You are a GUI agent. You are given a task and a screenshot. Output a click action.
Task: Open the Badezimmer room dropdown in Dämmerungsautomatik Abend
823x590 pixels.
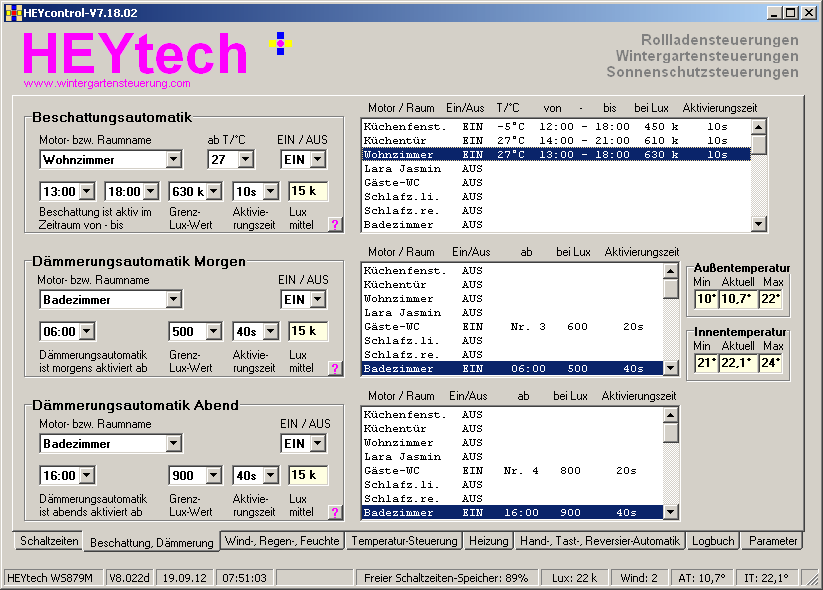click(x=174, y=444)
